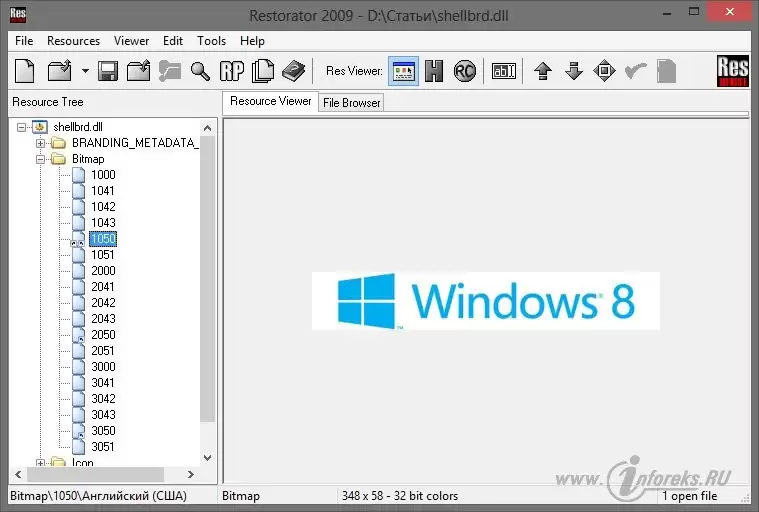Click the Resource Tree vertical scrollbar down arrow
Screen dimensions: 759x512
tap(208, 457)
